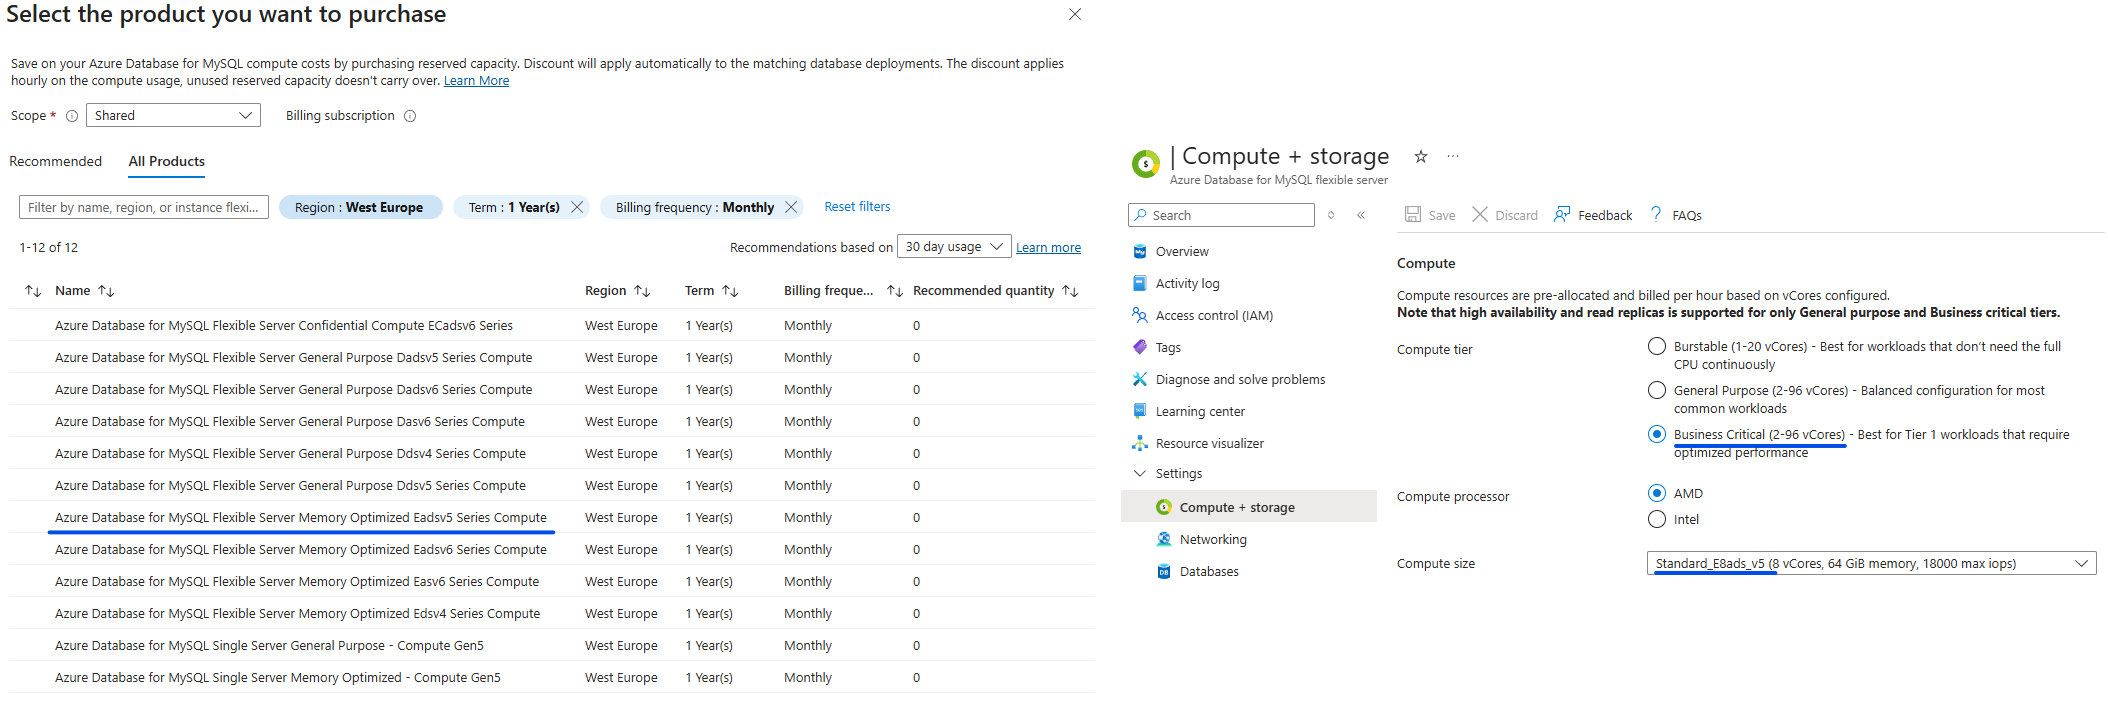This screenshot has width=2108, height=701.
Task: Open Networking in the settings menu
Action: [1212, 539]
